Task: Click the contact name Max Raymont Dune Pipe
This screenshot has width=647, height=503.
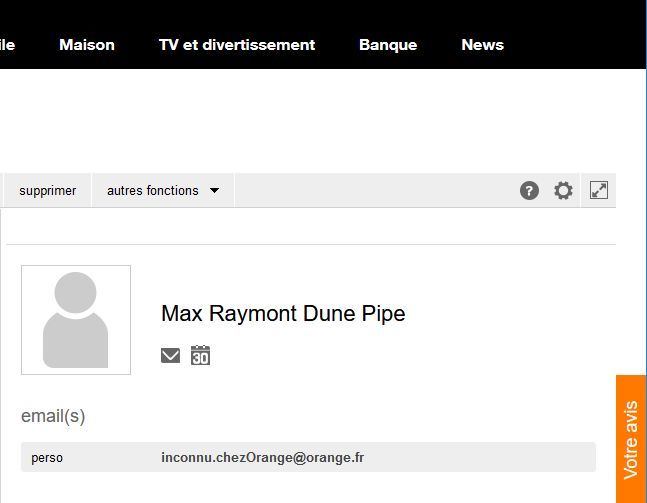Action: coord(283,313)
